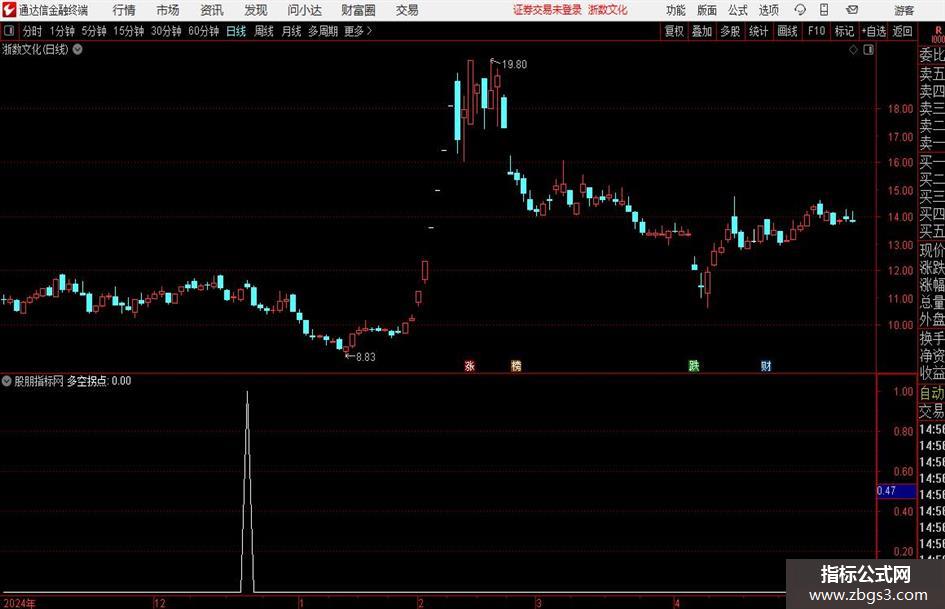Switch to 分时 chart tab
The height and width of the screenshot is (609, 945).
pyautogui.click(x=33, y=31)
